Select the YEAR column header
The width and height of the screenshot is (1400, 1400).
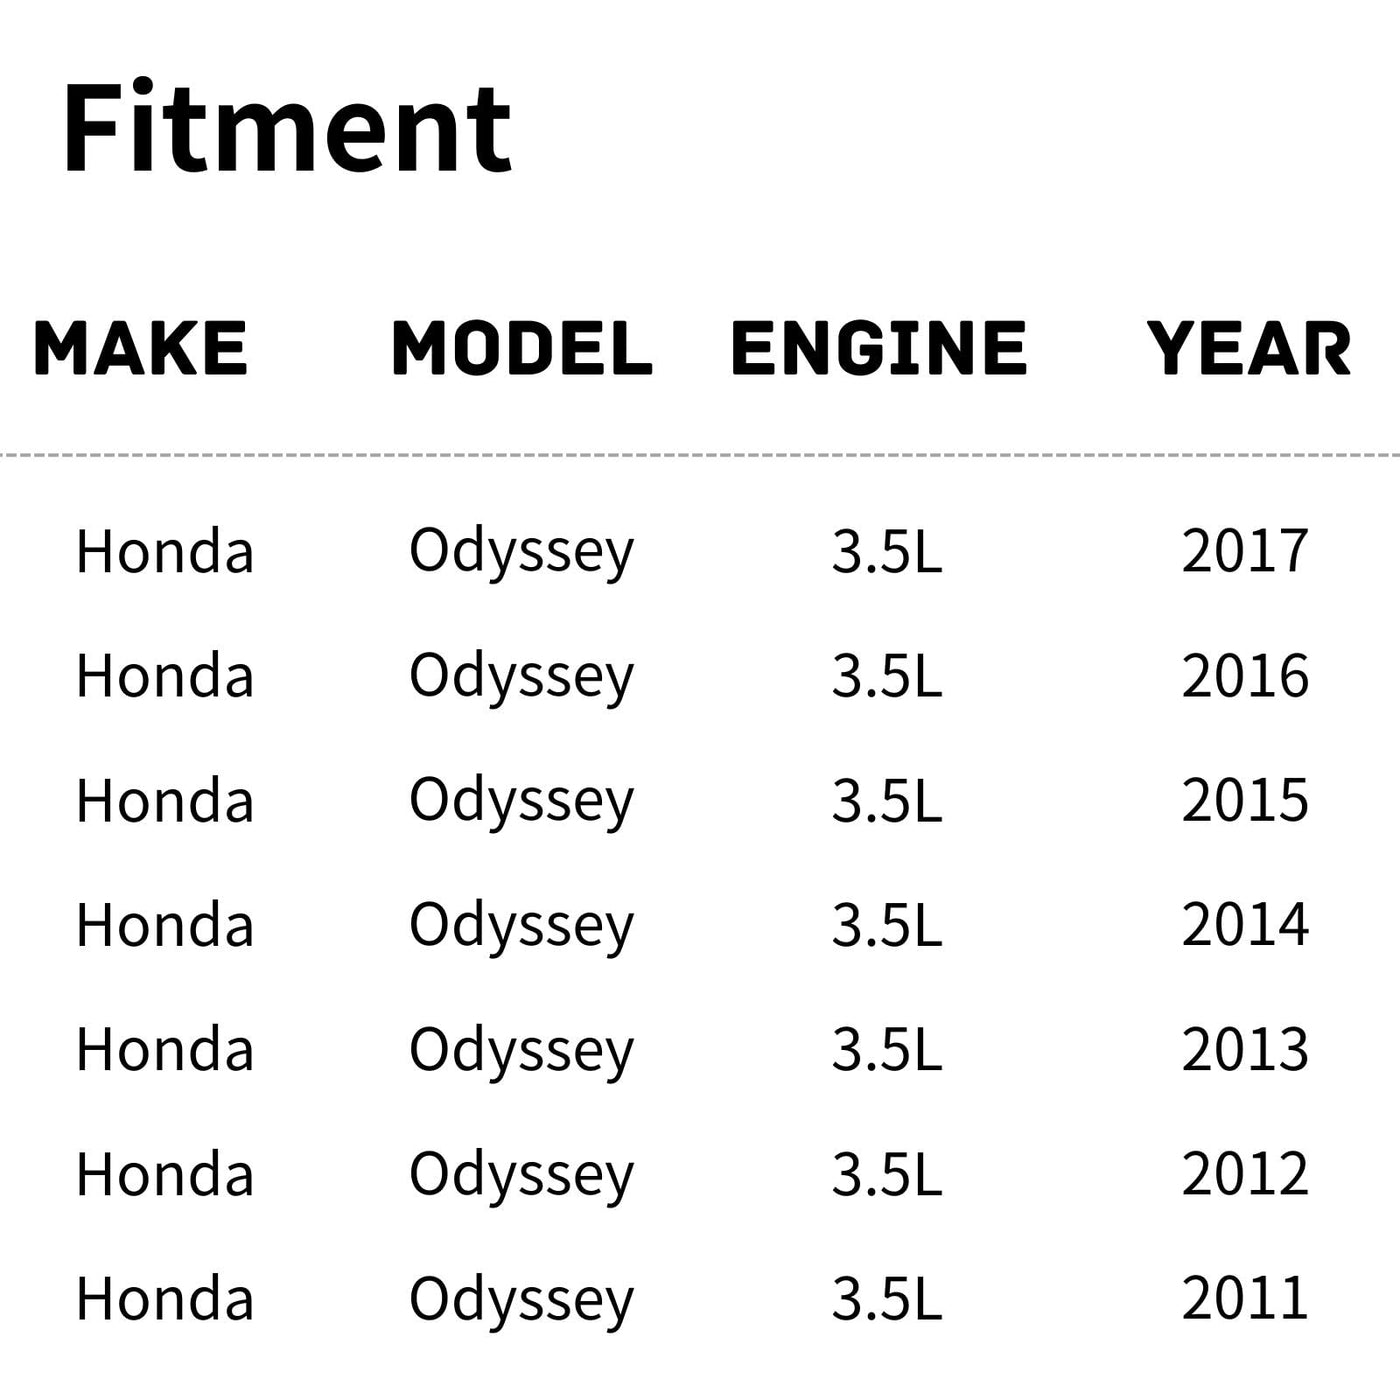(1249, 349)
